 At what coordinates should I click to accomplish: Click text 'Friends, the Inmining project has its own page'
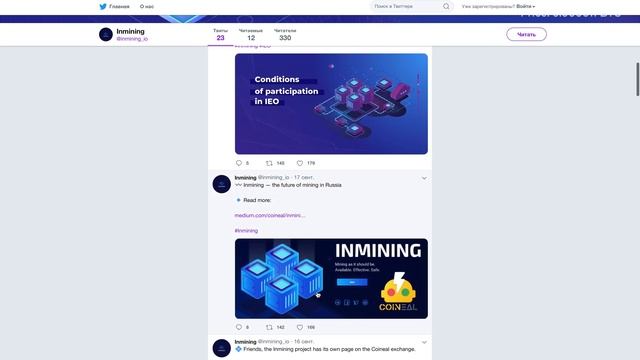296,349
